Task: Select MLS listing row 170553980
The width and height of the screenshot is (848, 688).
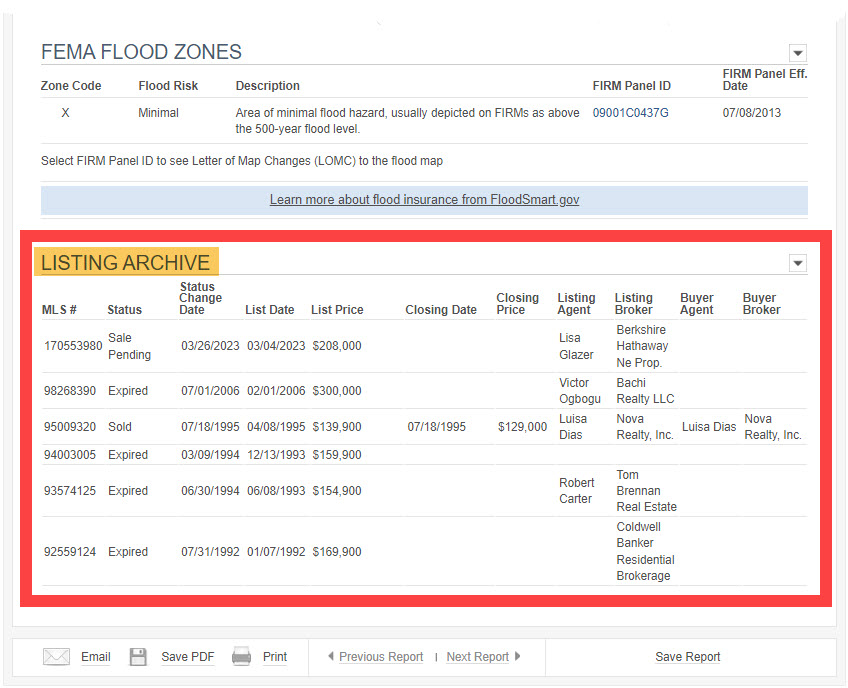Action: pyautogui.click(x=425, y=346)
